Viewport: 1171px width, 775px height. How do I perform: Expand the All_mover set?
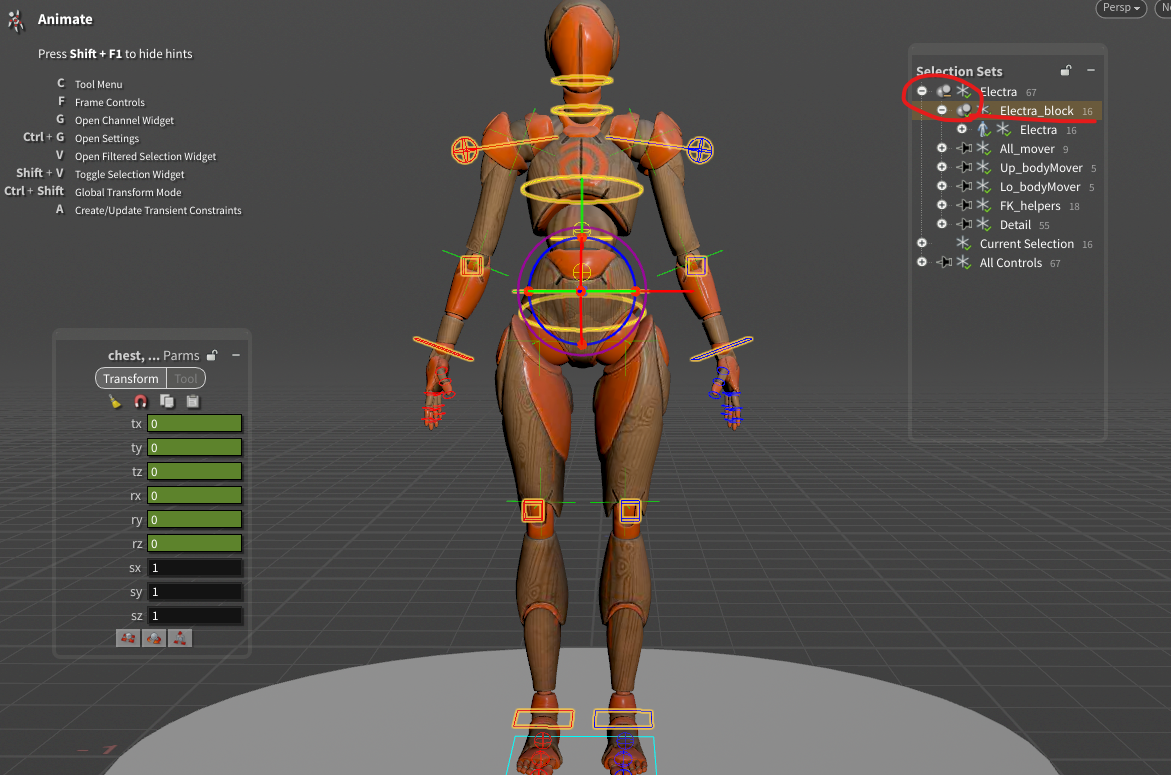(x=942, y=148)
